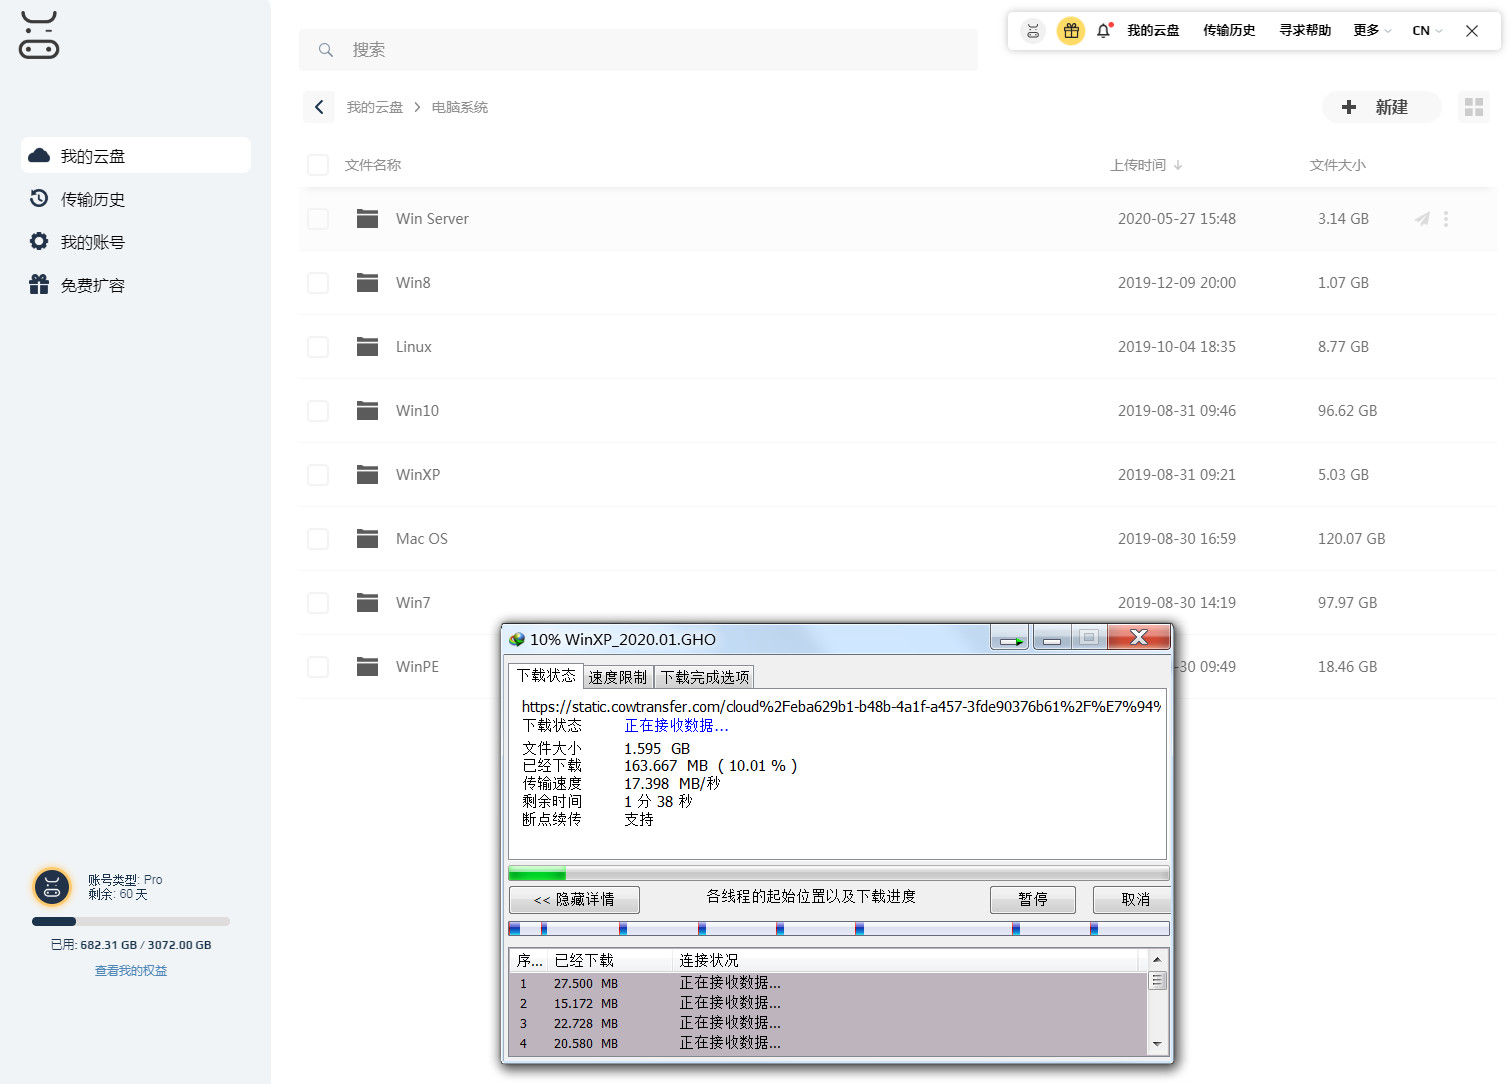Pause download with 暂停 button
The width and height of the screenshot is (1512, 1084).
(1033, 900)
